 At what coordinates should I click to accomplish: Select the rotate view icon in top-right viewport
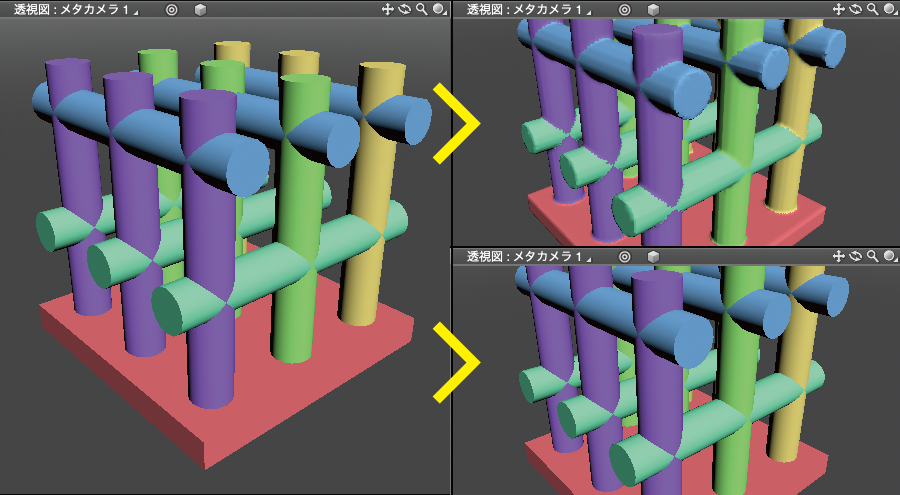pyautogui.click(x=857, y=9)
